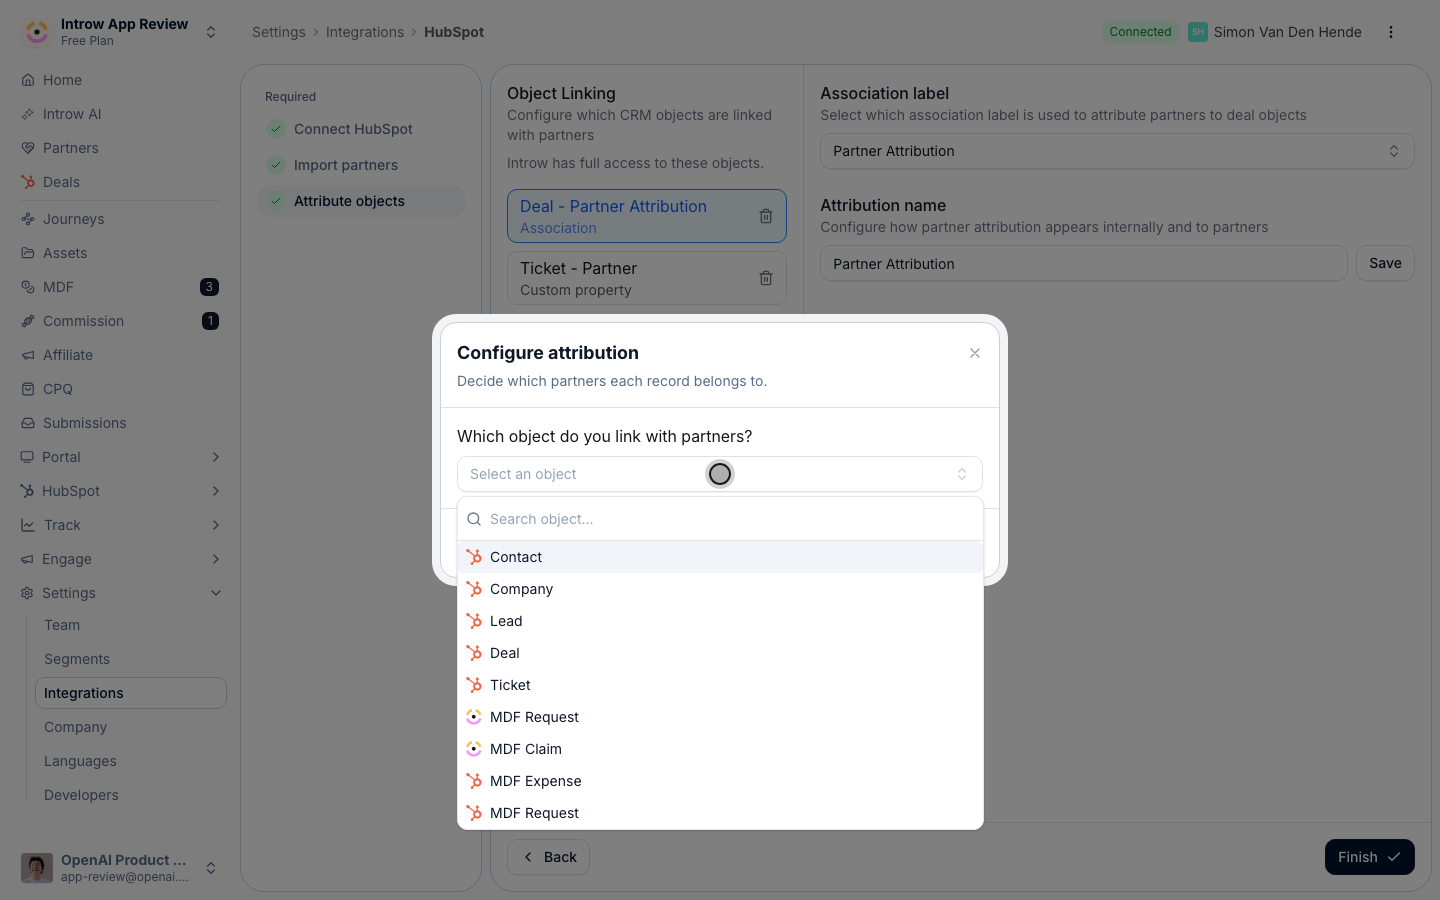Screen dimensions: 1440x900
Task: Click the HubSpot icon beside Deals
Action: pos(28,182)
